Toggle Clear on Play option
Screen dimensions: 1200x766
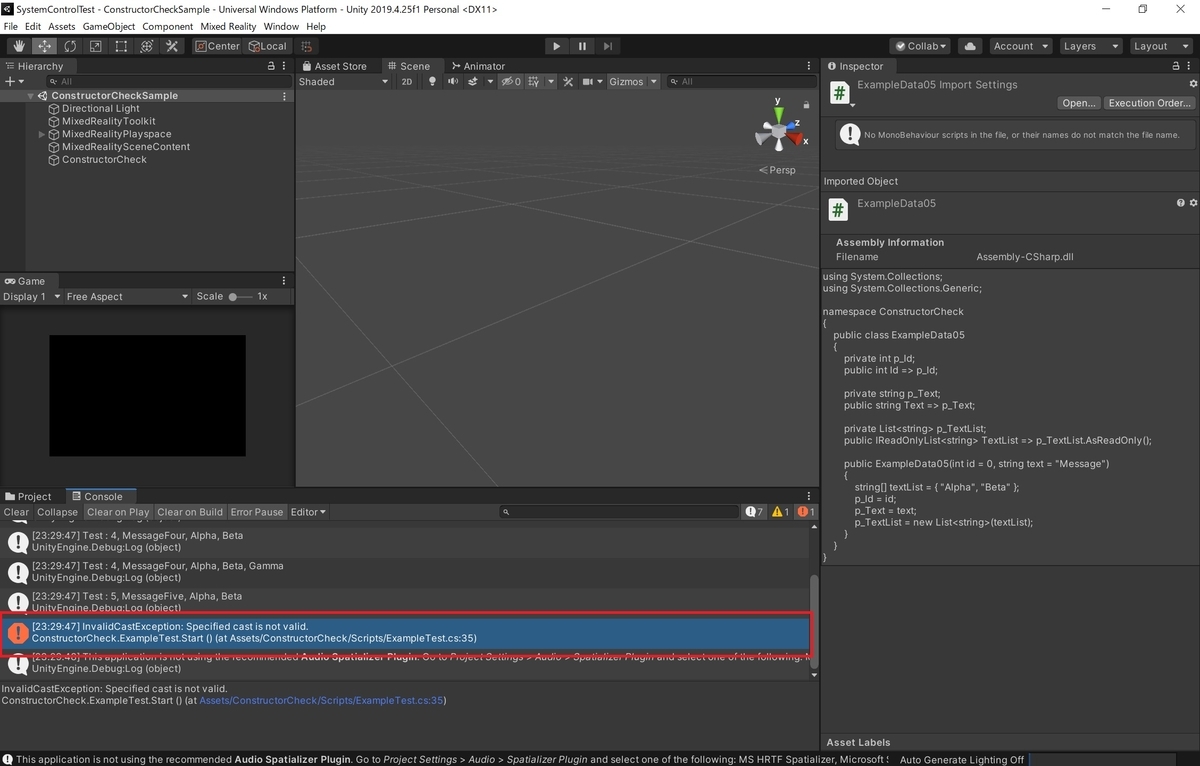coord(118,512)
